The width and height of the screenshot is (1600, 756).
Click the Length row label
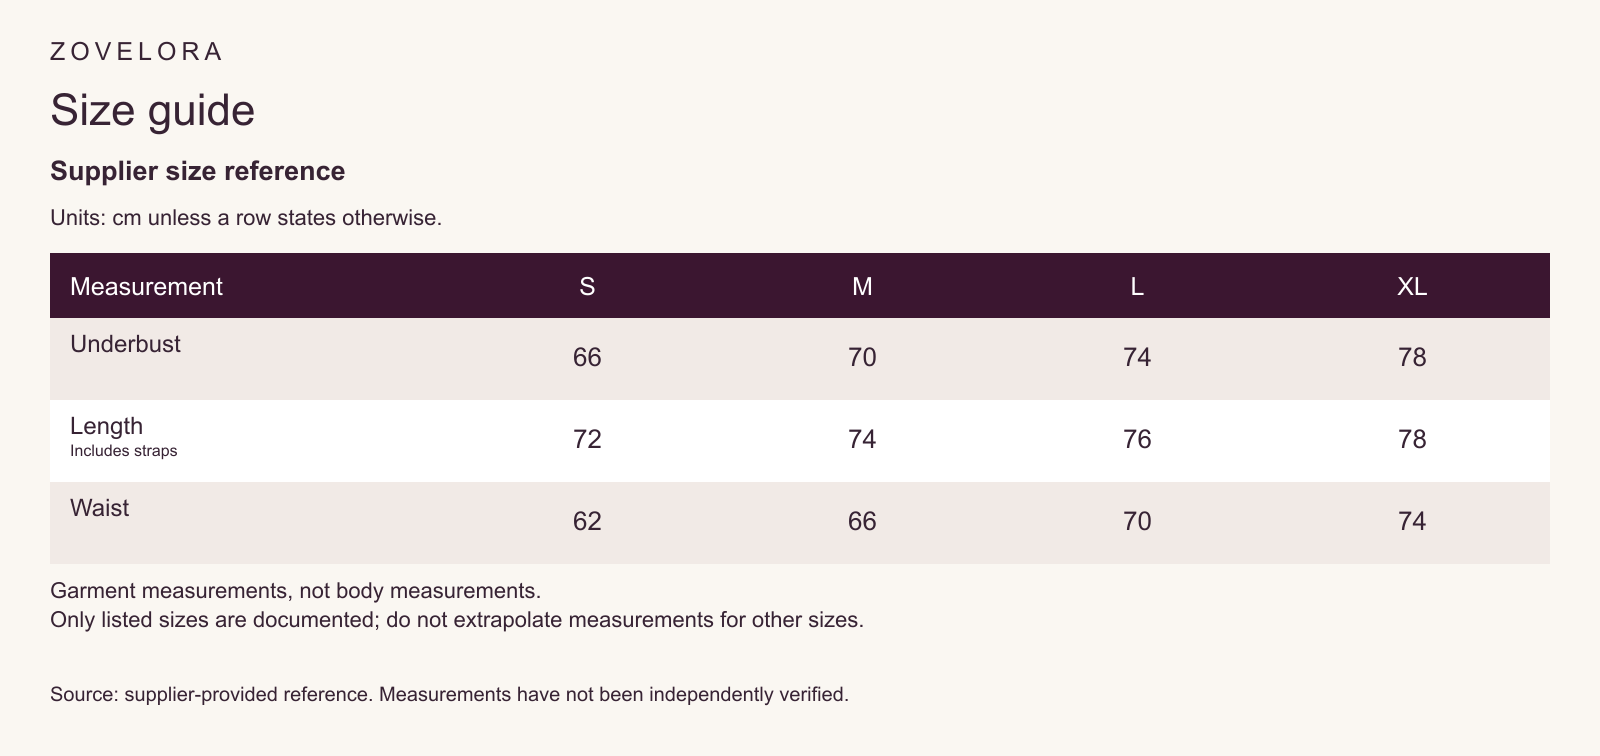(106, 426)
